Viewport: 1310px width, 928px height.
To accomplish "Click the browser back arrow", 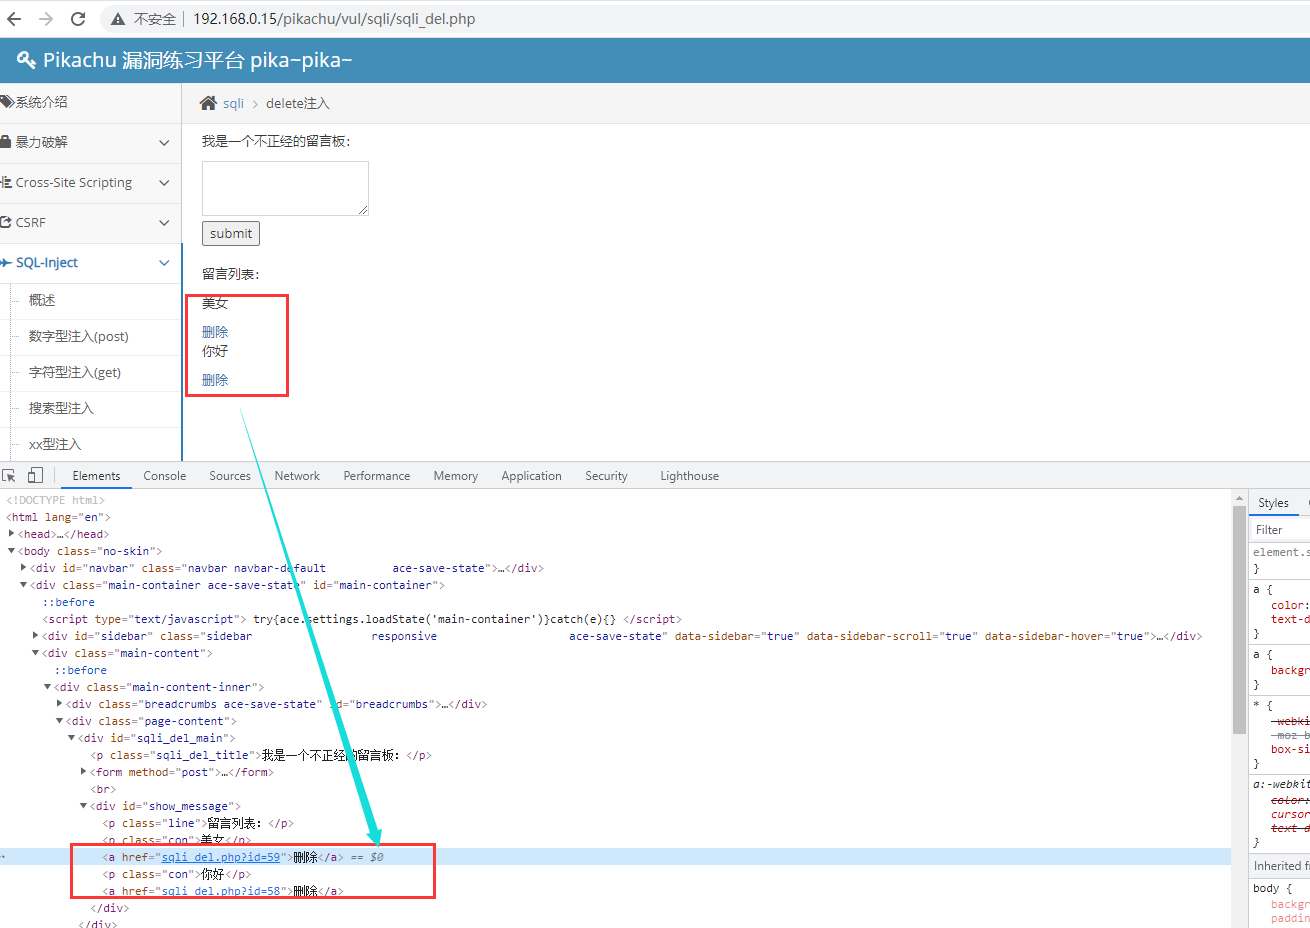I will point(14,19).
